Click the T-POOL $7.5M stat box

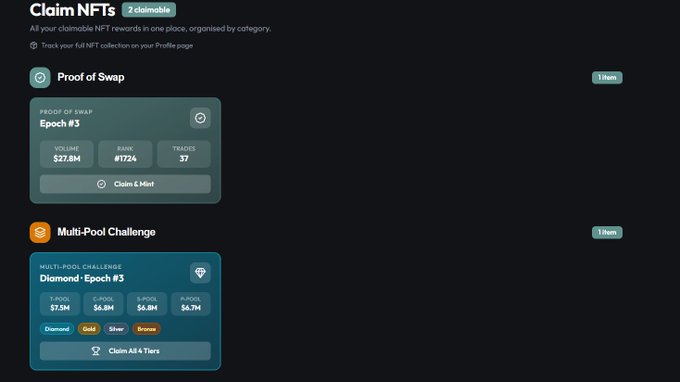pyautogui.click(x=60, y=304)
